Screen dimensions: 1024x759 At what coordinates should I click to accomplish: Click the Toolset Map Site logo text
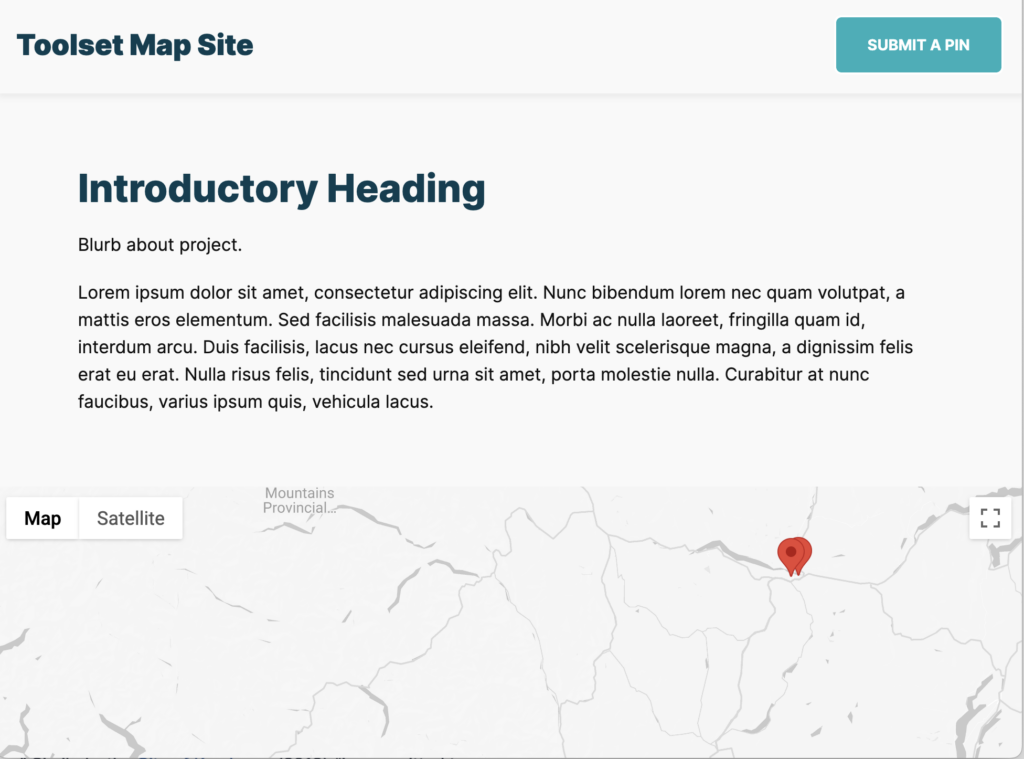(134, 45)
